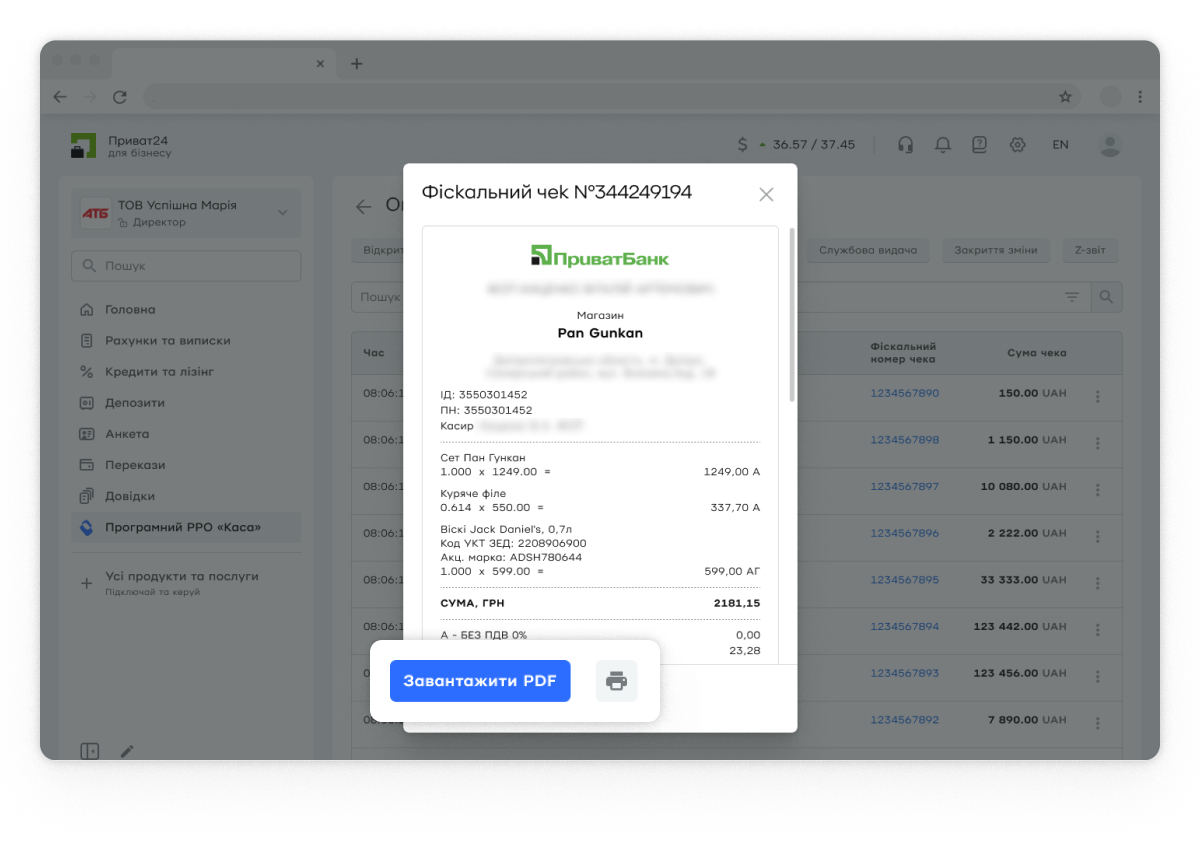
Task: Click the pencil edit icon in sidebar
Action: coord(127,751)
